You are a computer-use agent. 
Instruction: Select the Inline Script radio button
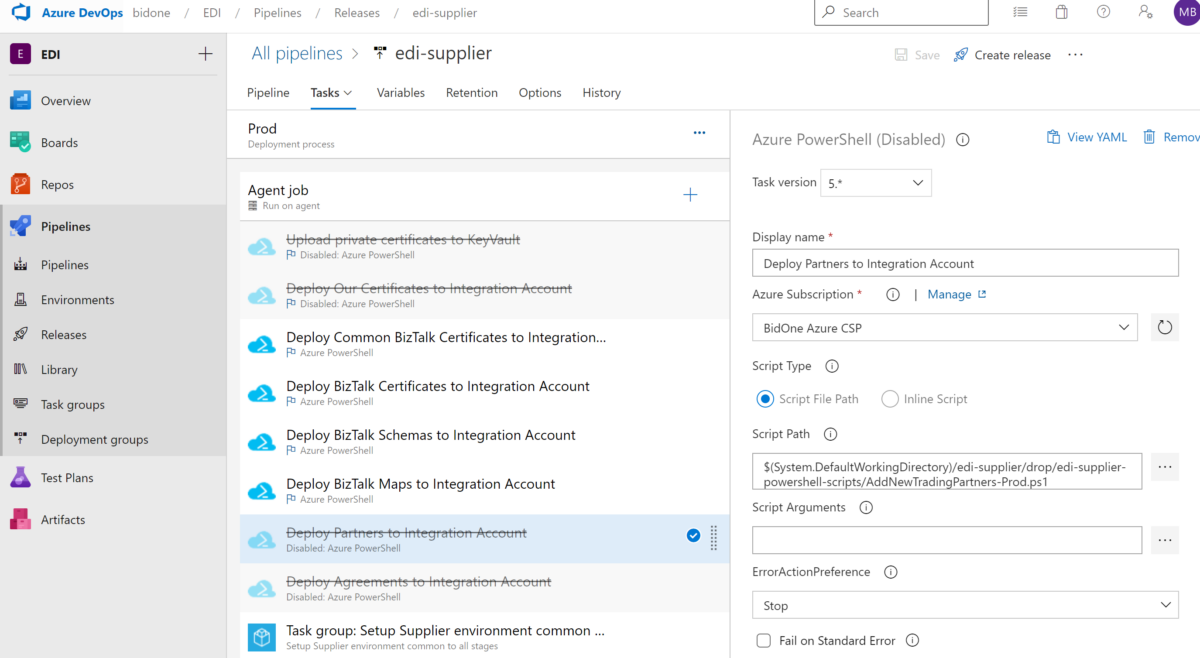click(889, 398)
